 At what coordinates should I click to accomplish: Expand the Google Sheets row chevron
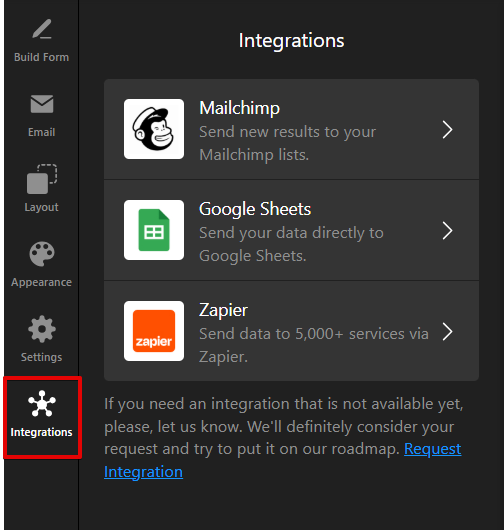coord(448,231)
